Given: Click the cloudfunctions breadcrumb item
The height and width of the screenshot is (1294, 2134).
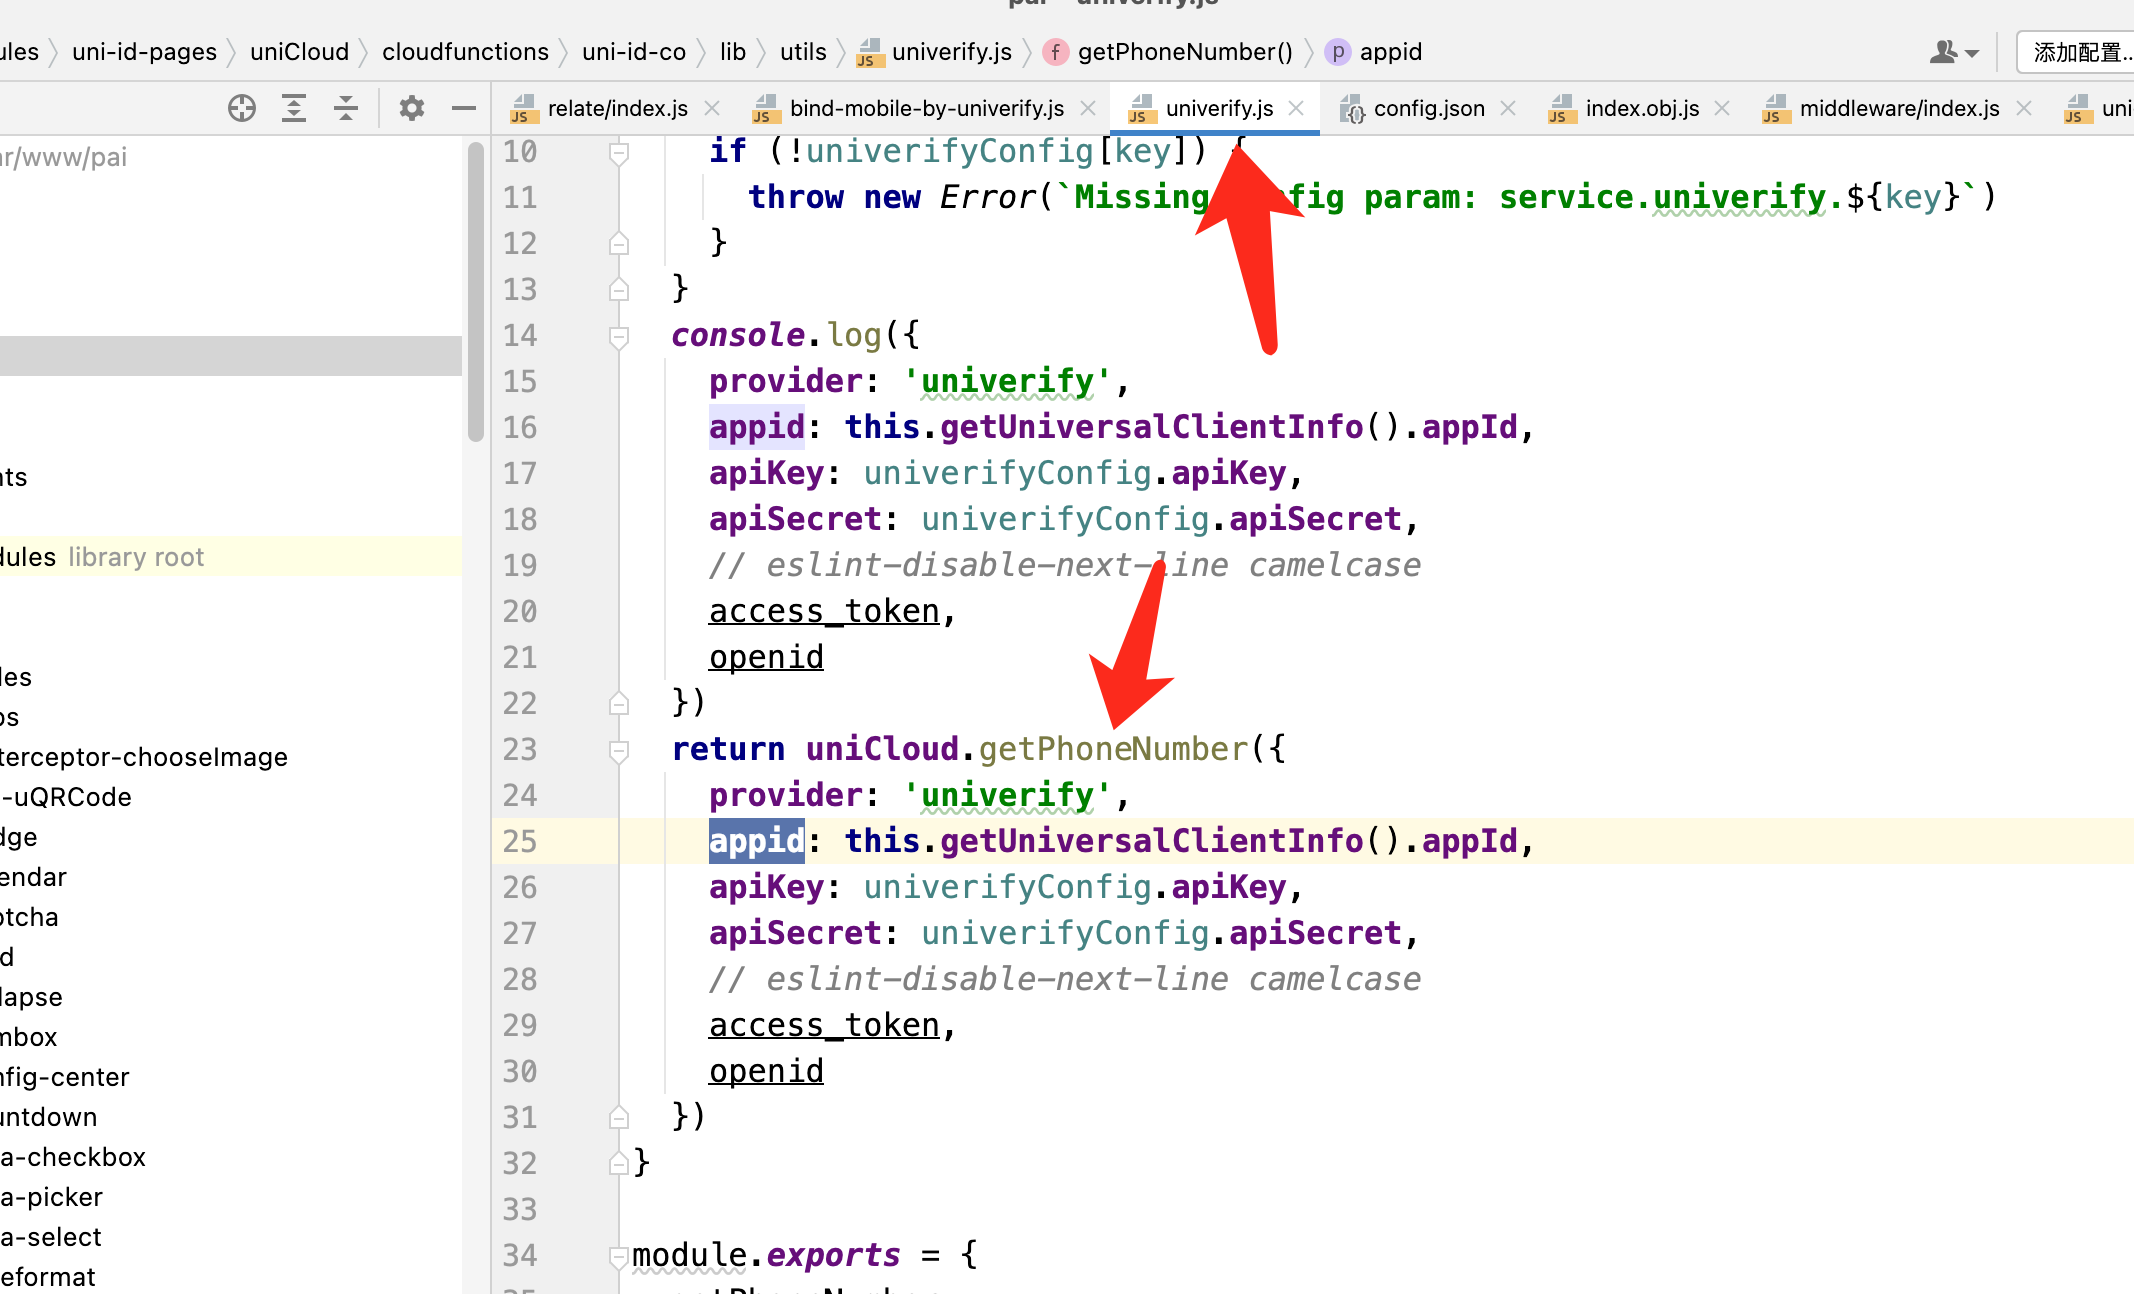Looking at the screenshot, I should tap(465, 52).
